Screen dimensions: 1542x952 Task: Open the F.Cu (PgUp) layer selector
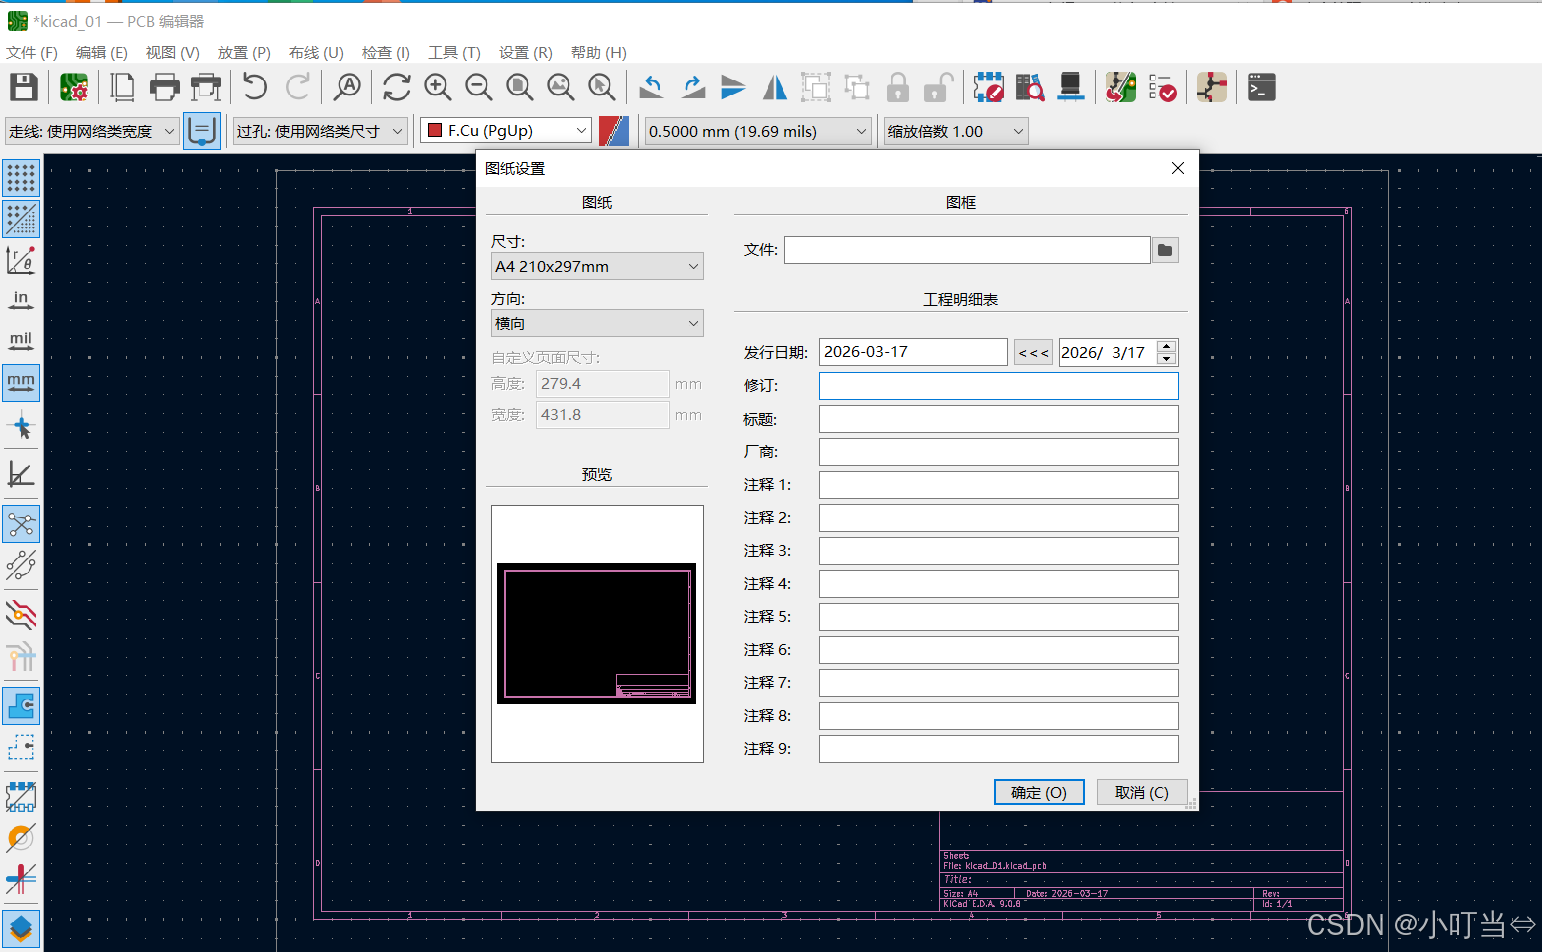coord(506,130)
